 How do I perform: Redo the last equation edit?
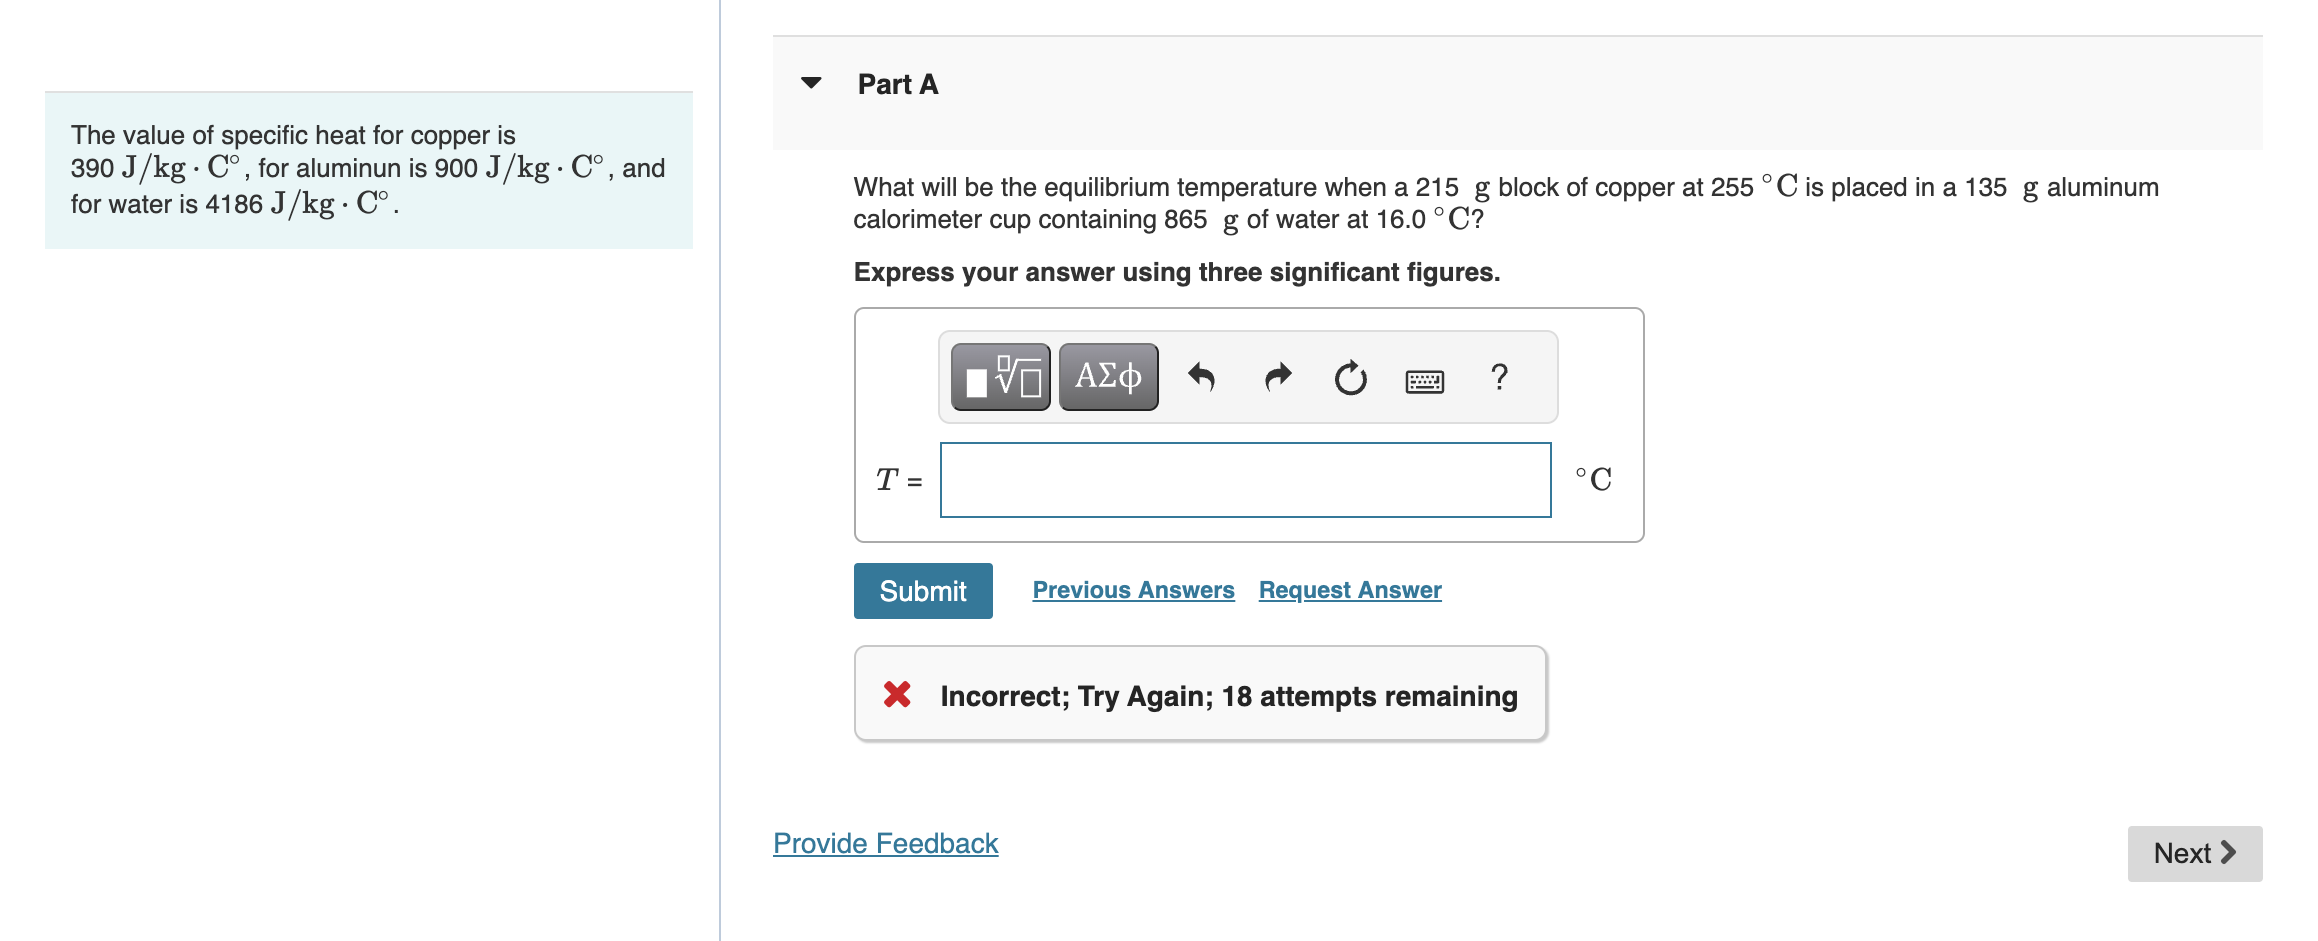coord(1277,377)
